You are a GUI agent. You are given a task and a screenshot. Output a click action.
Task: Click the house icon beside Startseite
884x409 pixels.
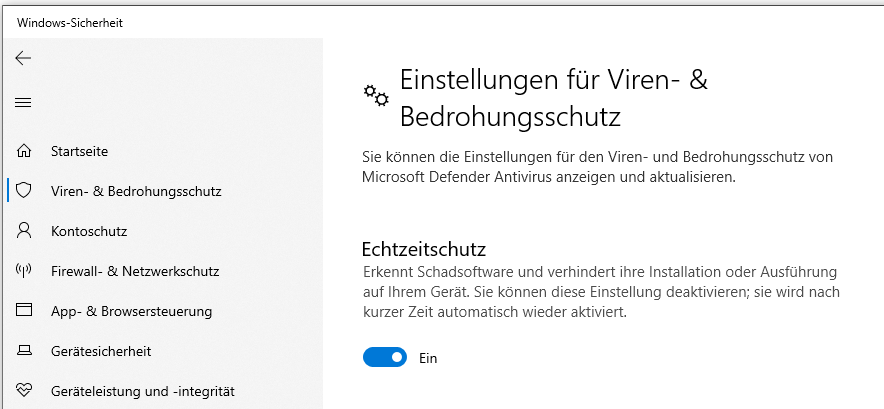[24, 151]
